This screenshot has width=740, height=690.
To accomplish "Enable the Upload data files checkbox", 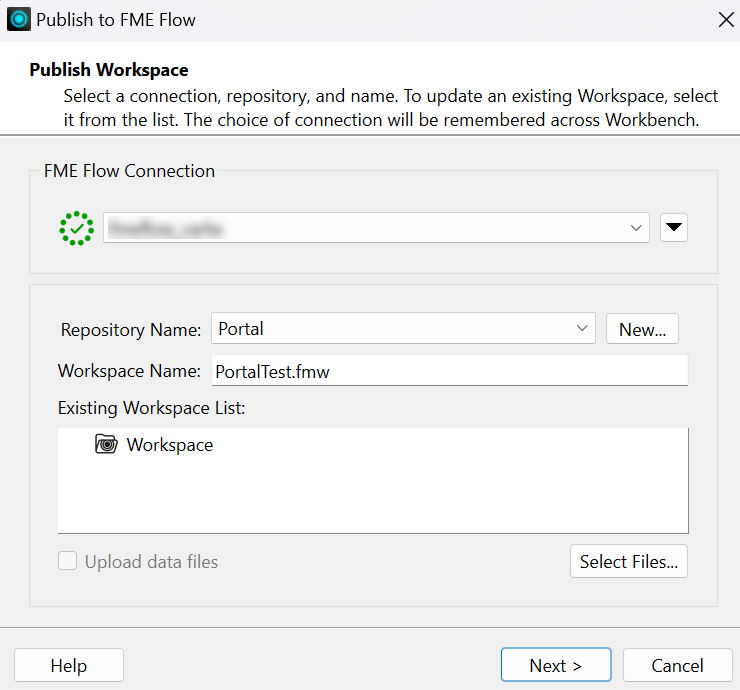I will pyautogui.click(x=67, y=561).
